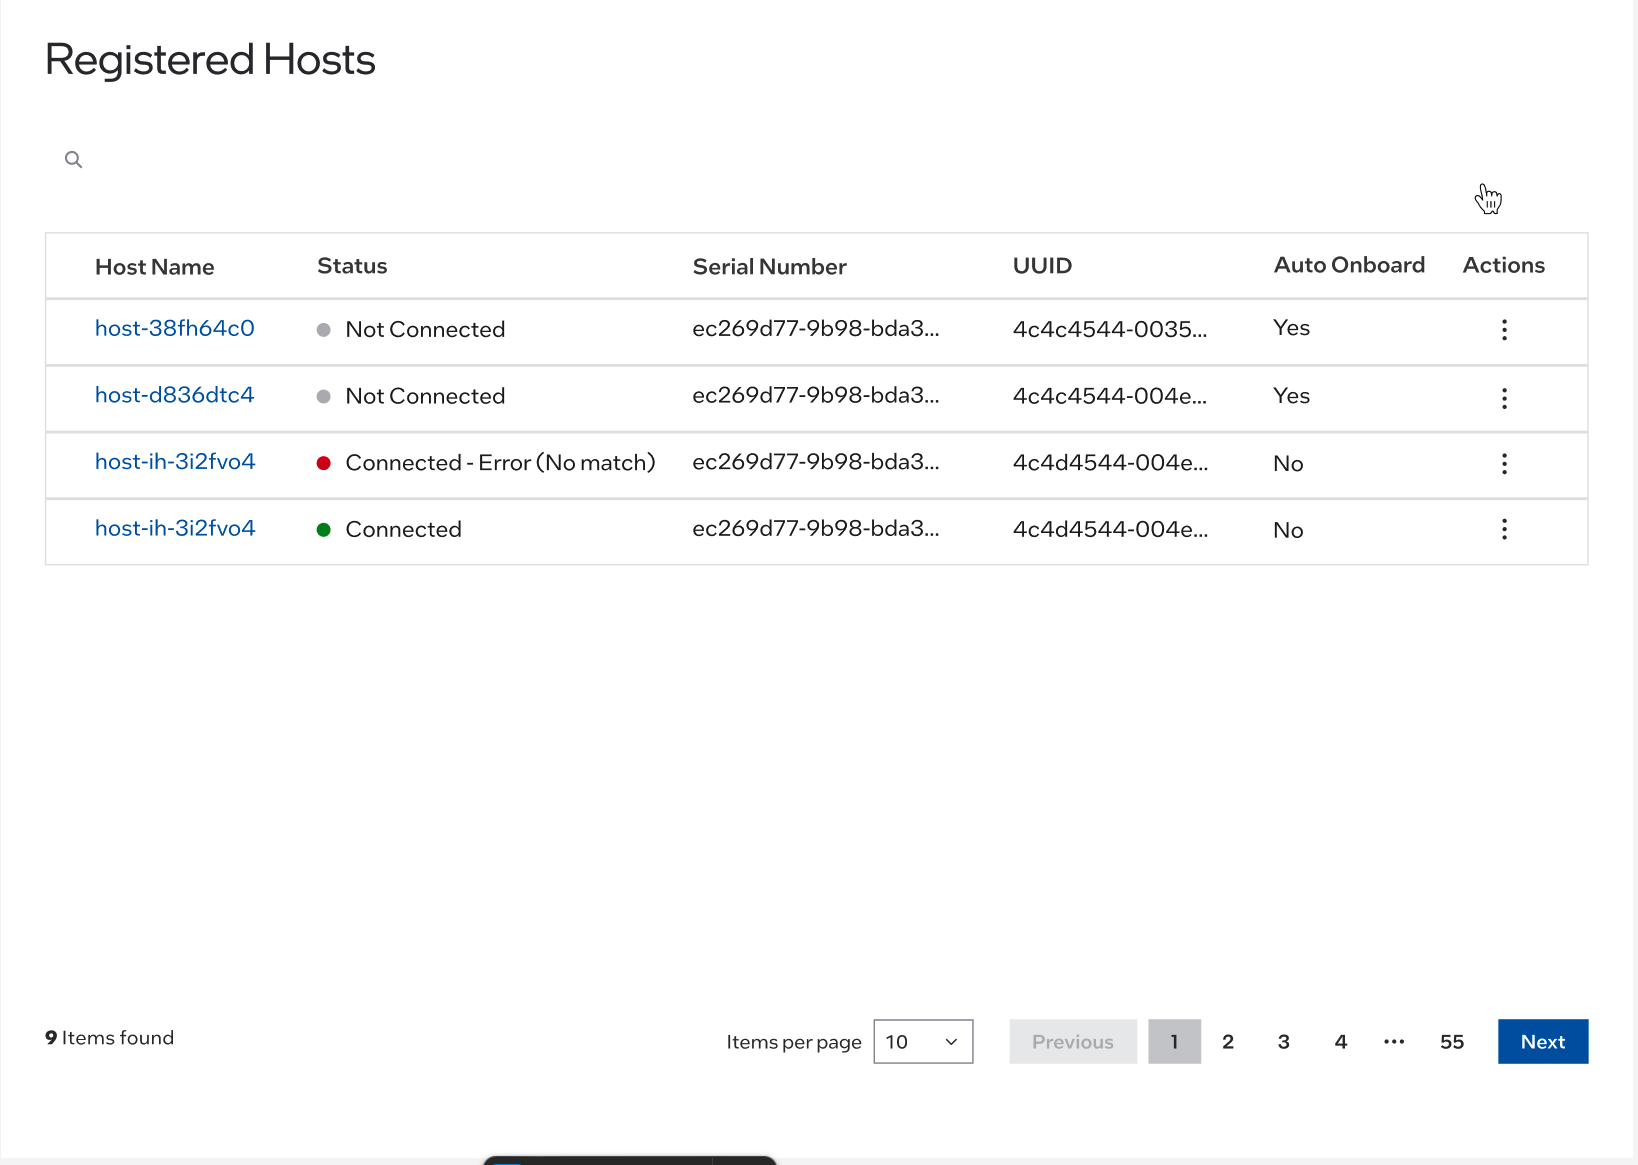Click the Previous pagination button

coord(1072,1041)
